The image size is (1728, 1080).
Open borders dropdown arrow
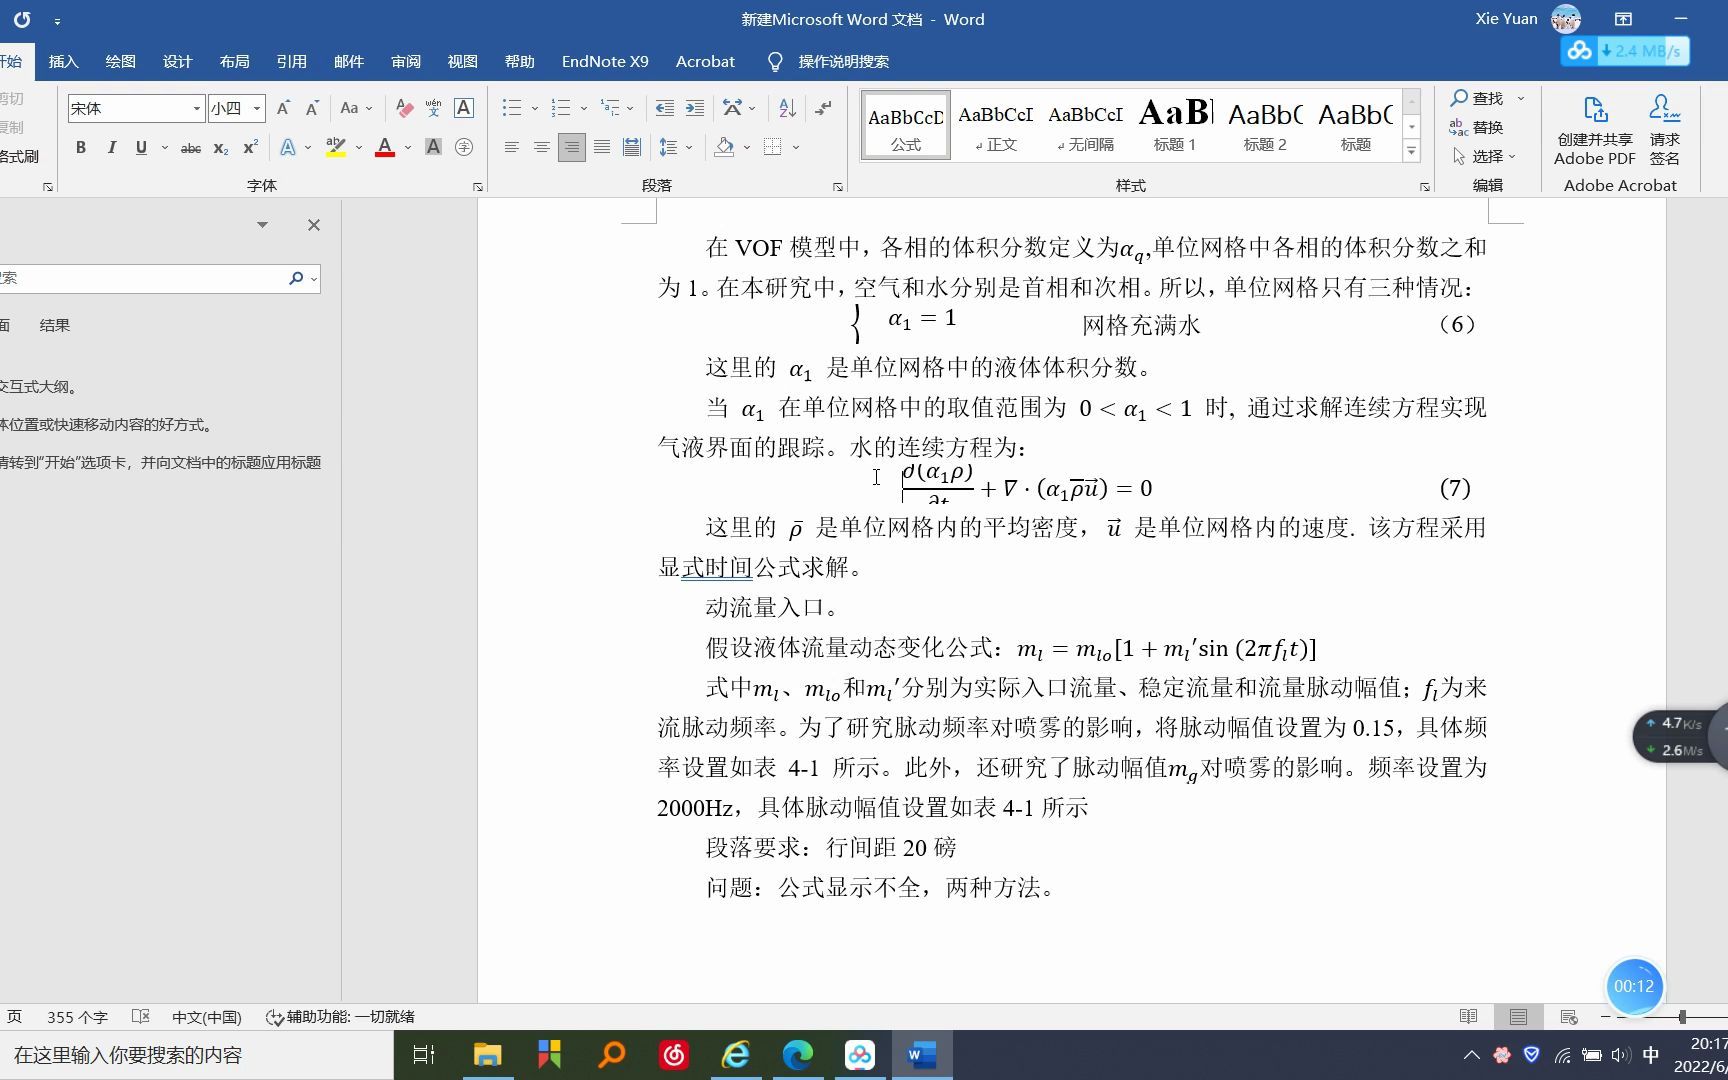[x=796, y=147]
